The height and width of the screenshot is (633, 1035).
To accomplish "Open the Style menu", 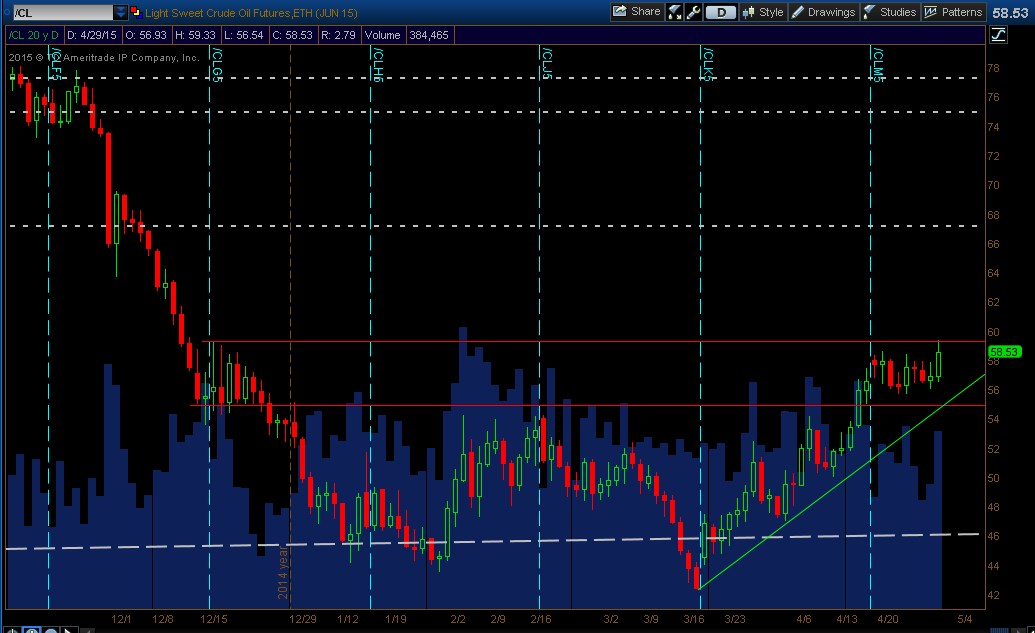I will pos(763,12).
